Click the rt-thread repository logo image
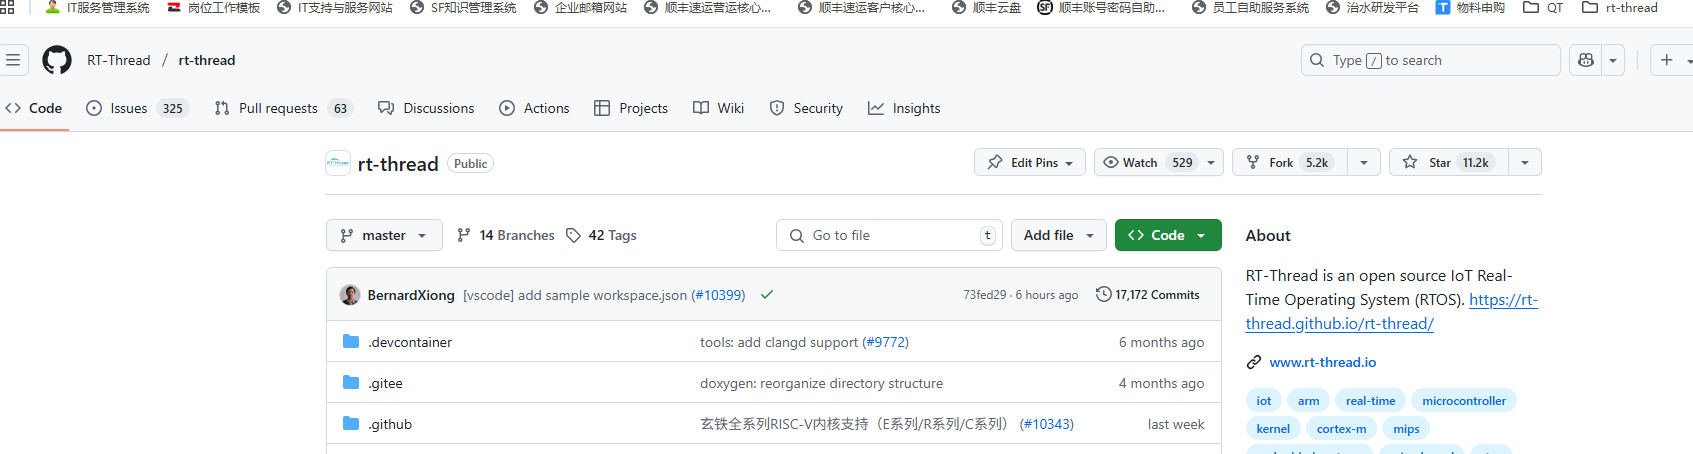Screen dimensions: 1693x454 (338, 163)
